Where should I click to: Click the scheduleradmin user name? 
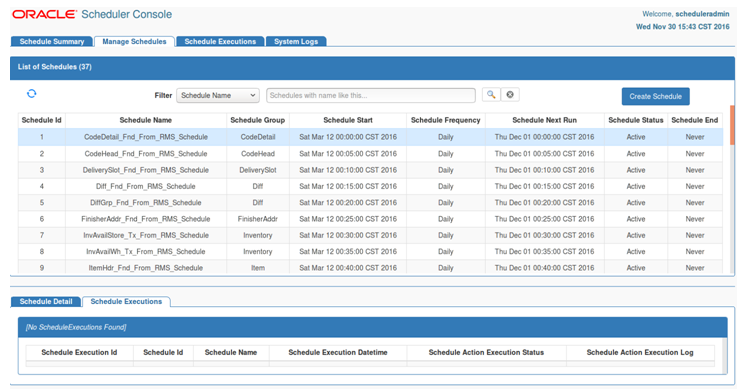point(702,14)
